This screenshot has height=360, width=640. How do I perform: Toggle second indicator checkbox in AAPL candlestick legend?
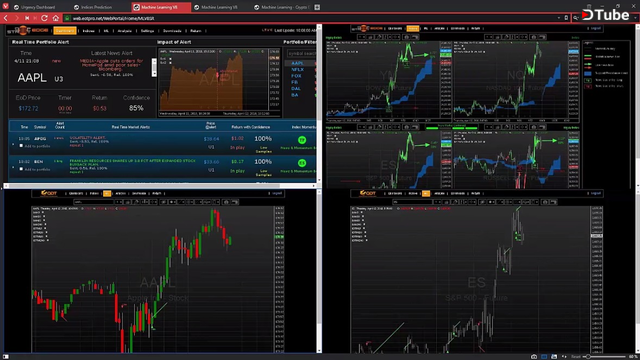click(44, 217)
